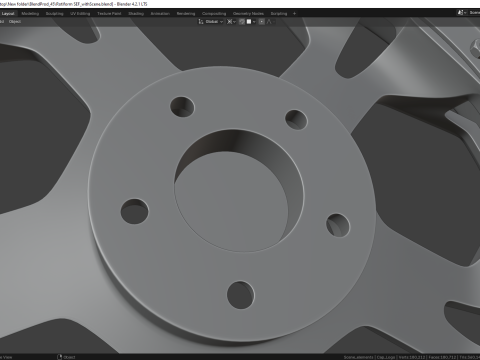This screenshot has width=480, height=360.
Task: Click 'Faces:180,712' stat in status bar
Action: tap(442, 357)
